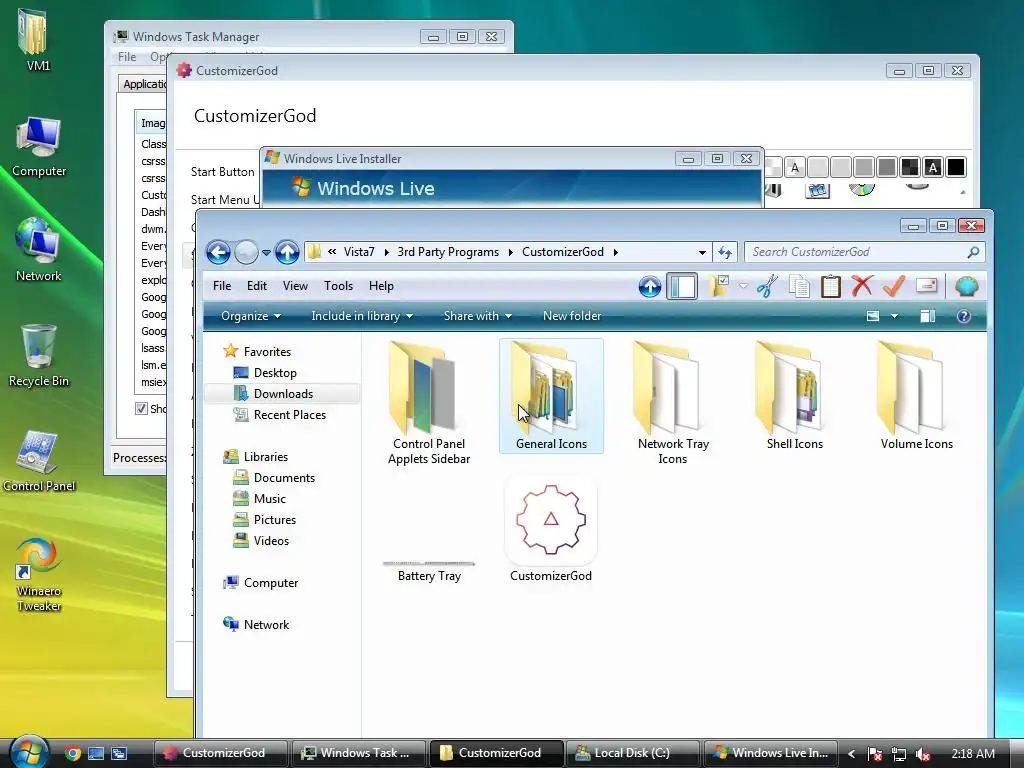Open the address bar history dropdown
This screenshot has height=768, width=1024.
pos(702,252)
